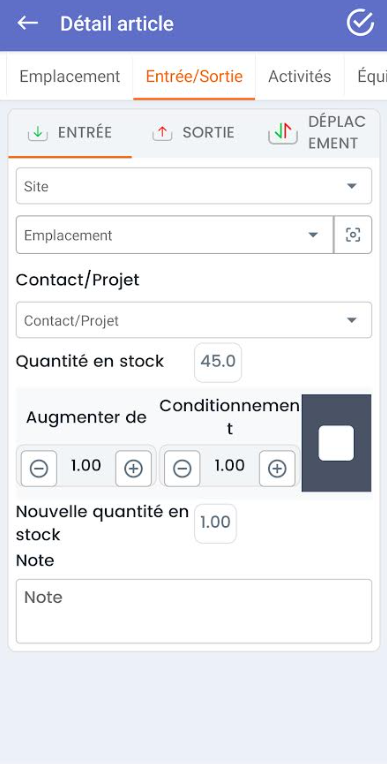This screenshot has width=387, height=764.
Task: Toggle the white checkbox in dark panel
Action: coord(336,443)
